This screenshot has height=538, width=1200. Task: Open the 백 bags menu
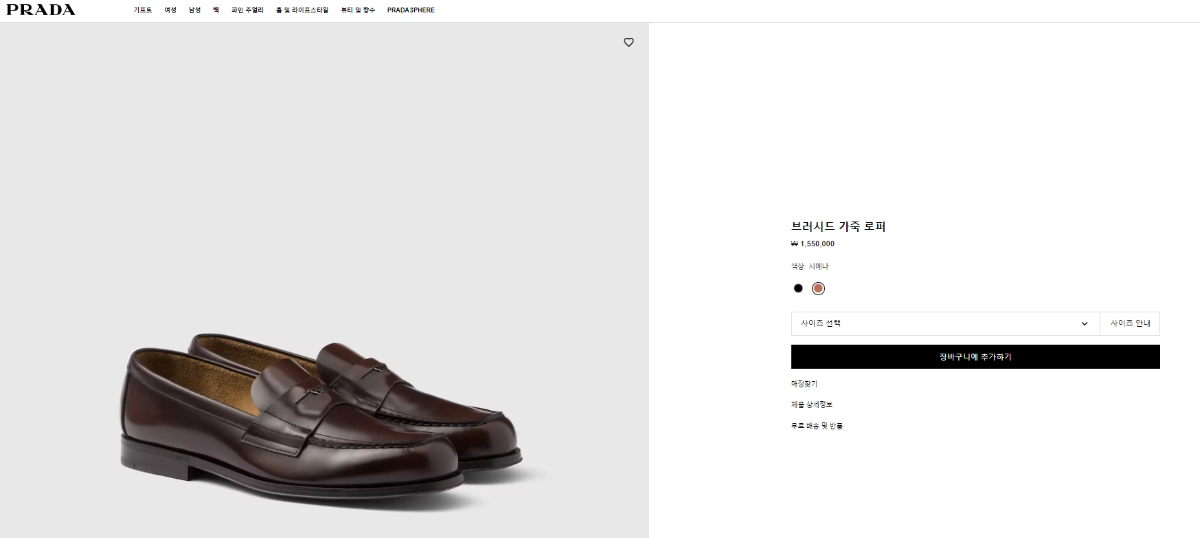(x=216, y=10)
